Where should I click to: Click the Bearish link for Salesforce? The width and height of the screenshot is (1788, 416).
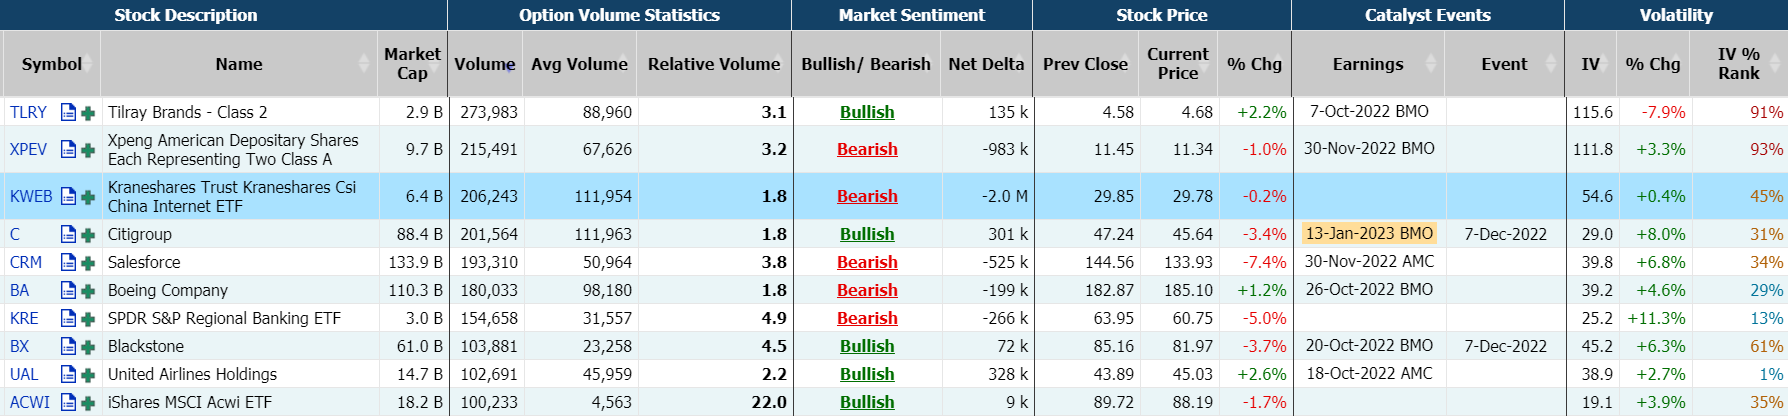(867, 262)
